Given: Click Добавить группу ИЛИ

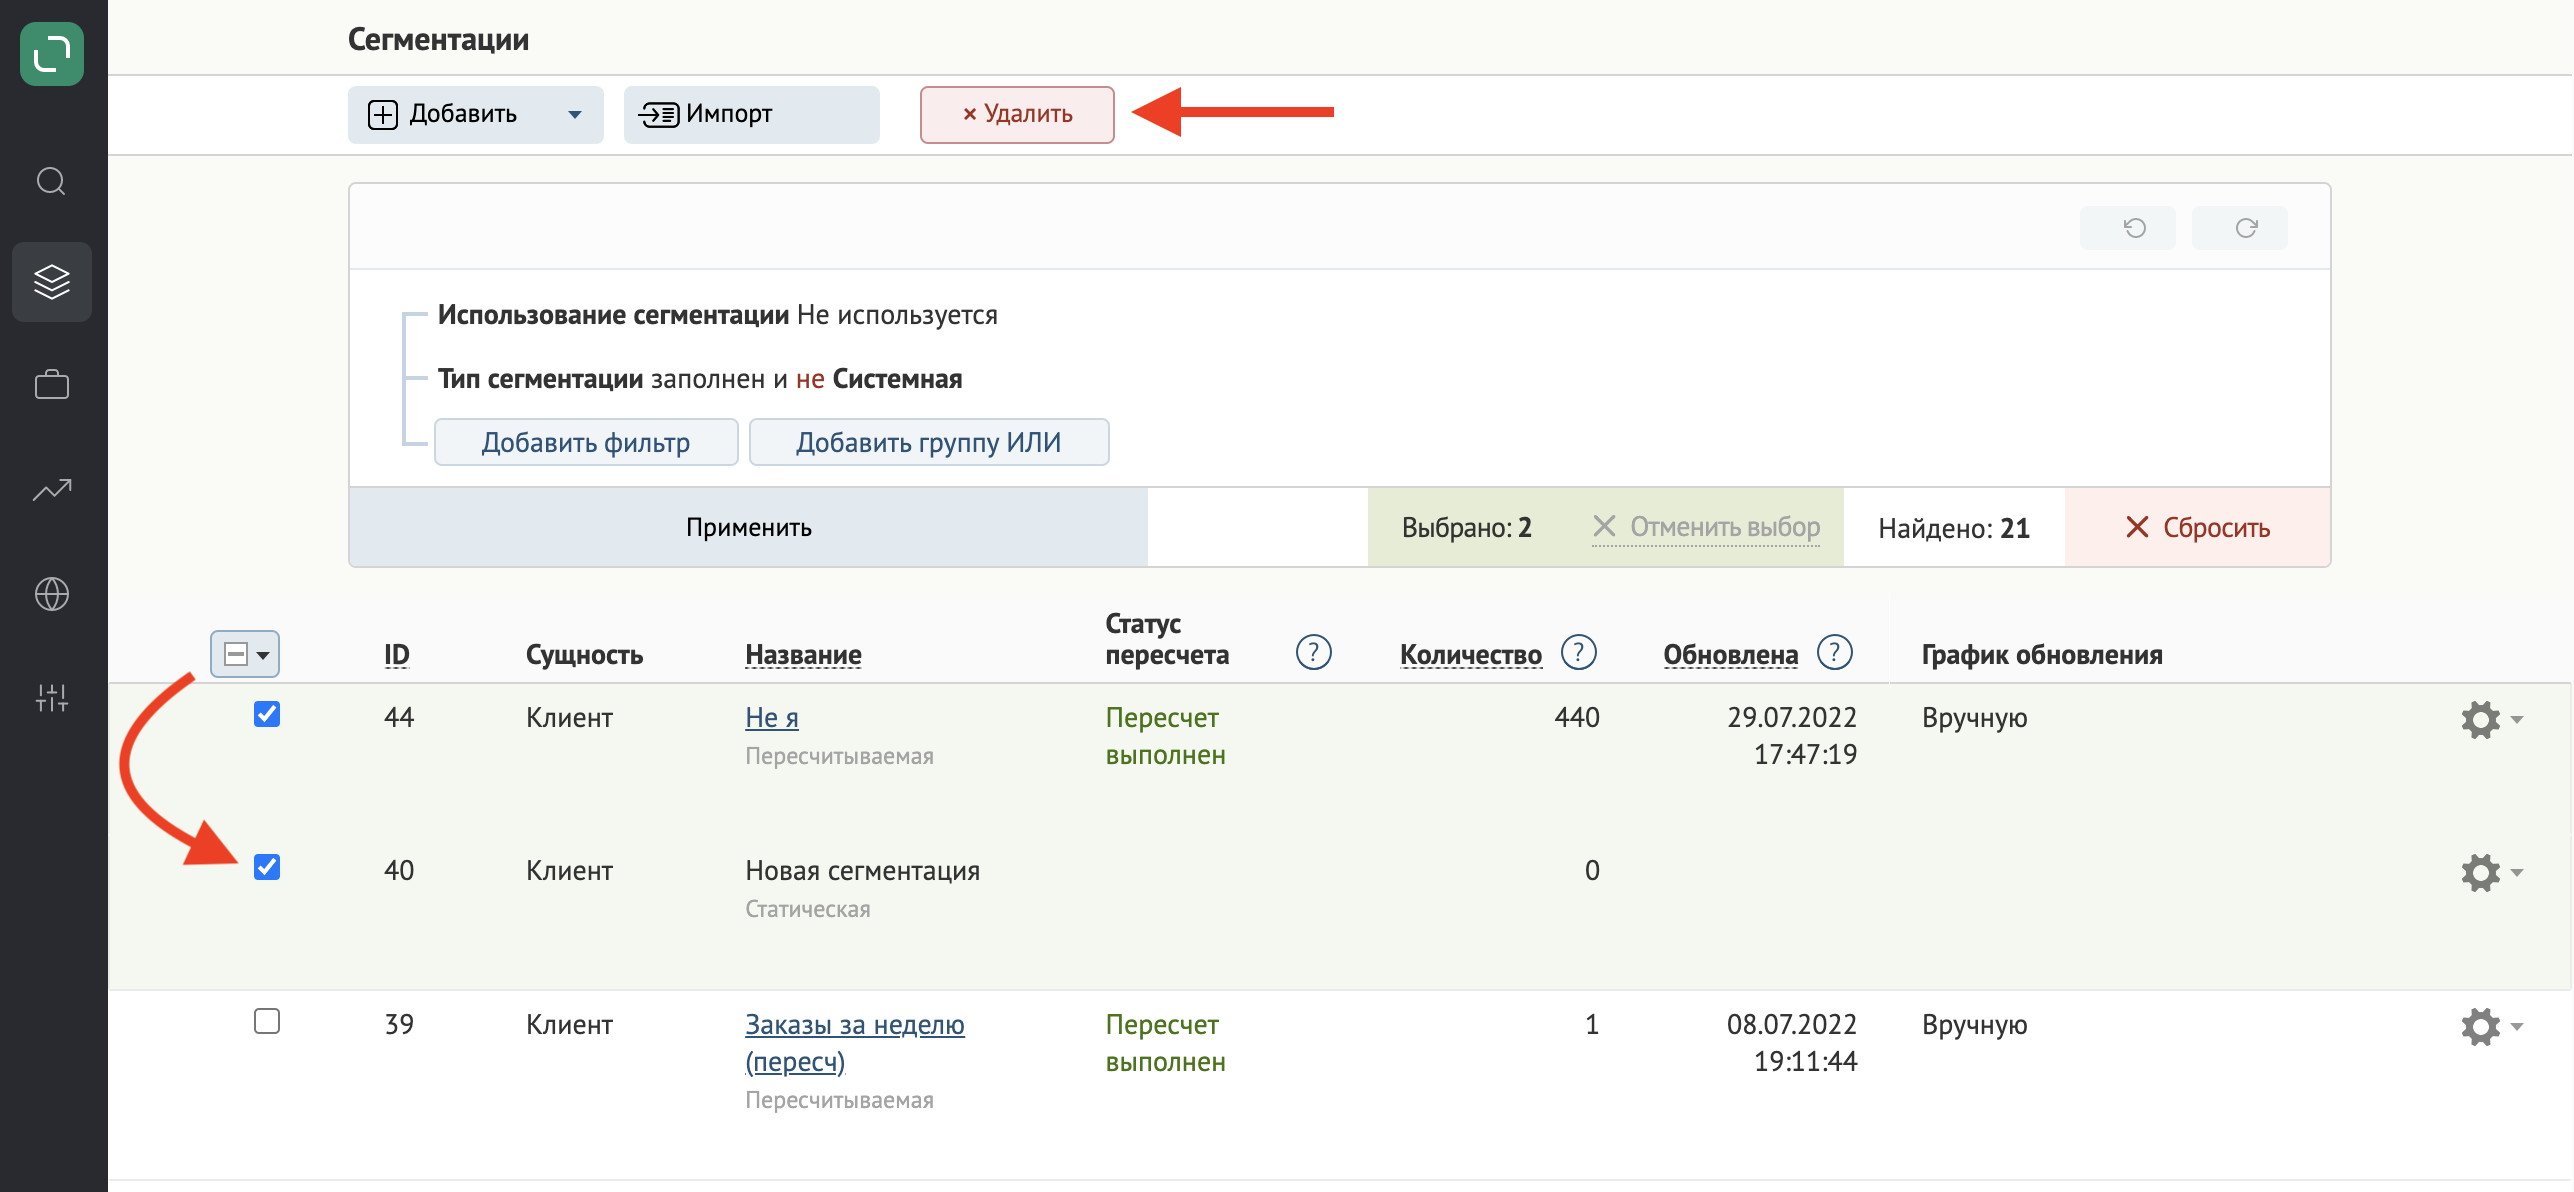Looking at the screenshot, I should [929, 442].
